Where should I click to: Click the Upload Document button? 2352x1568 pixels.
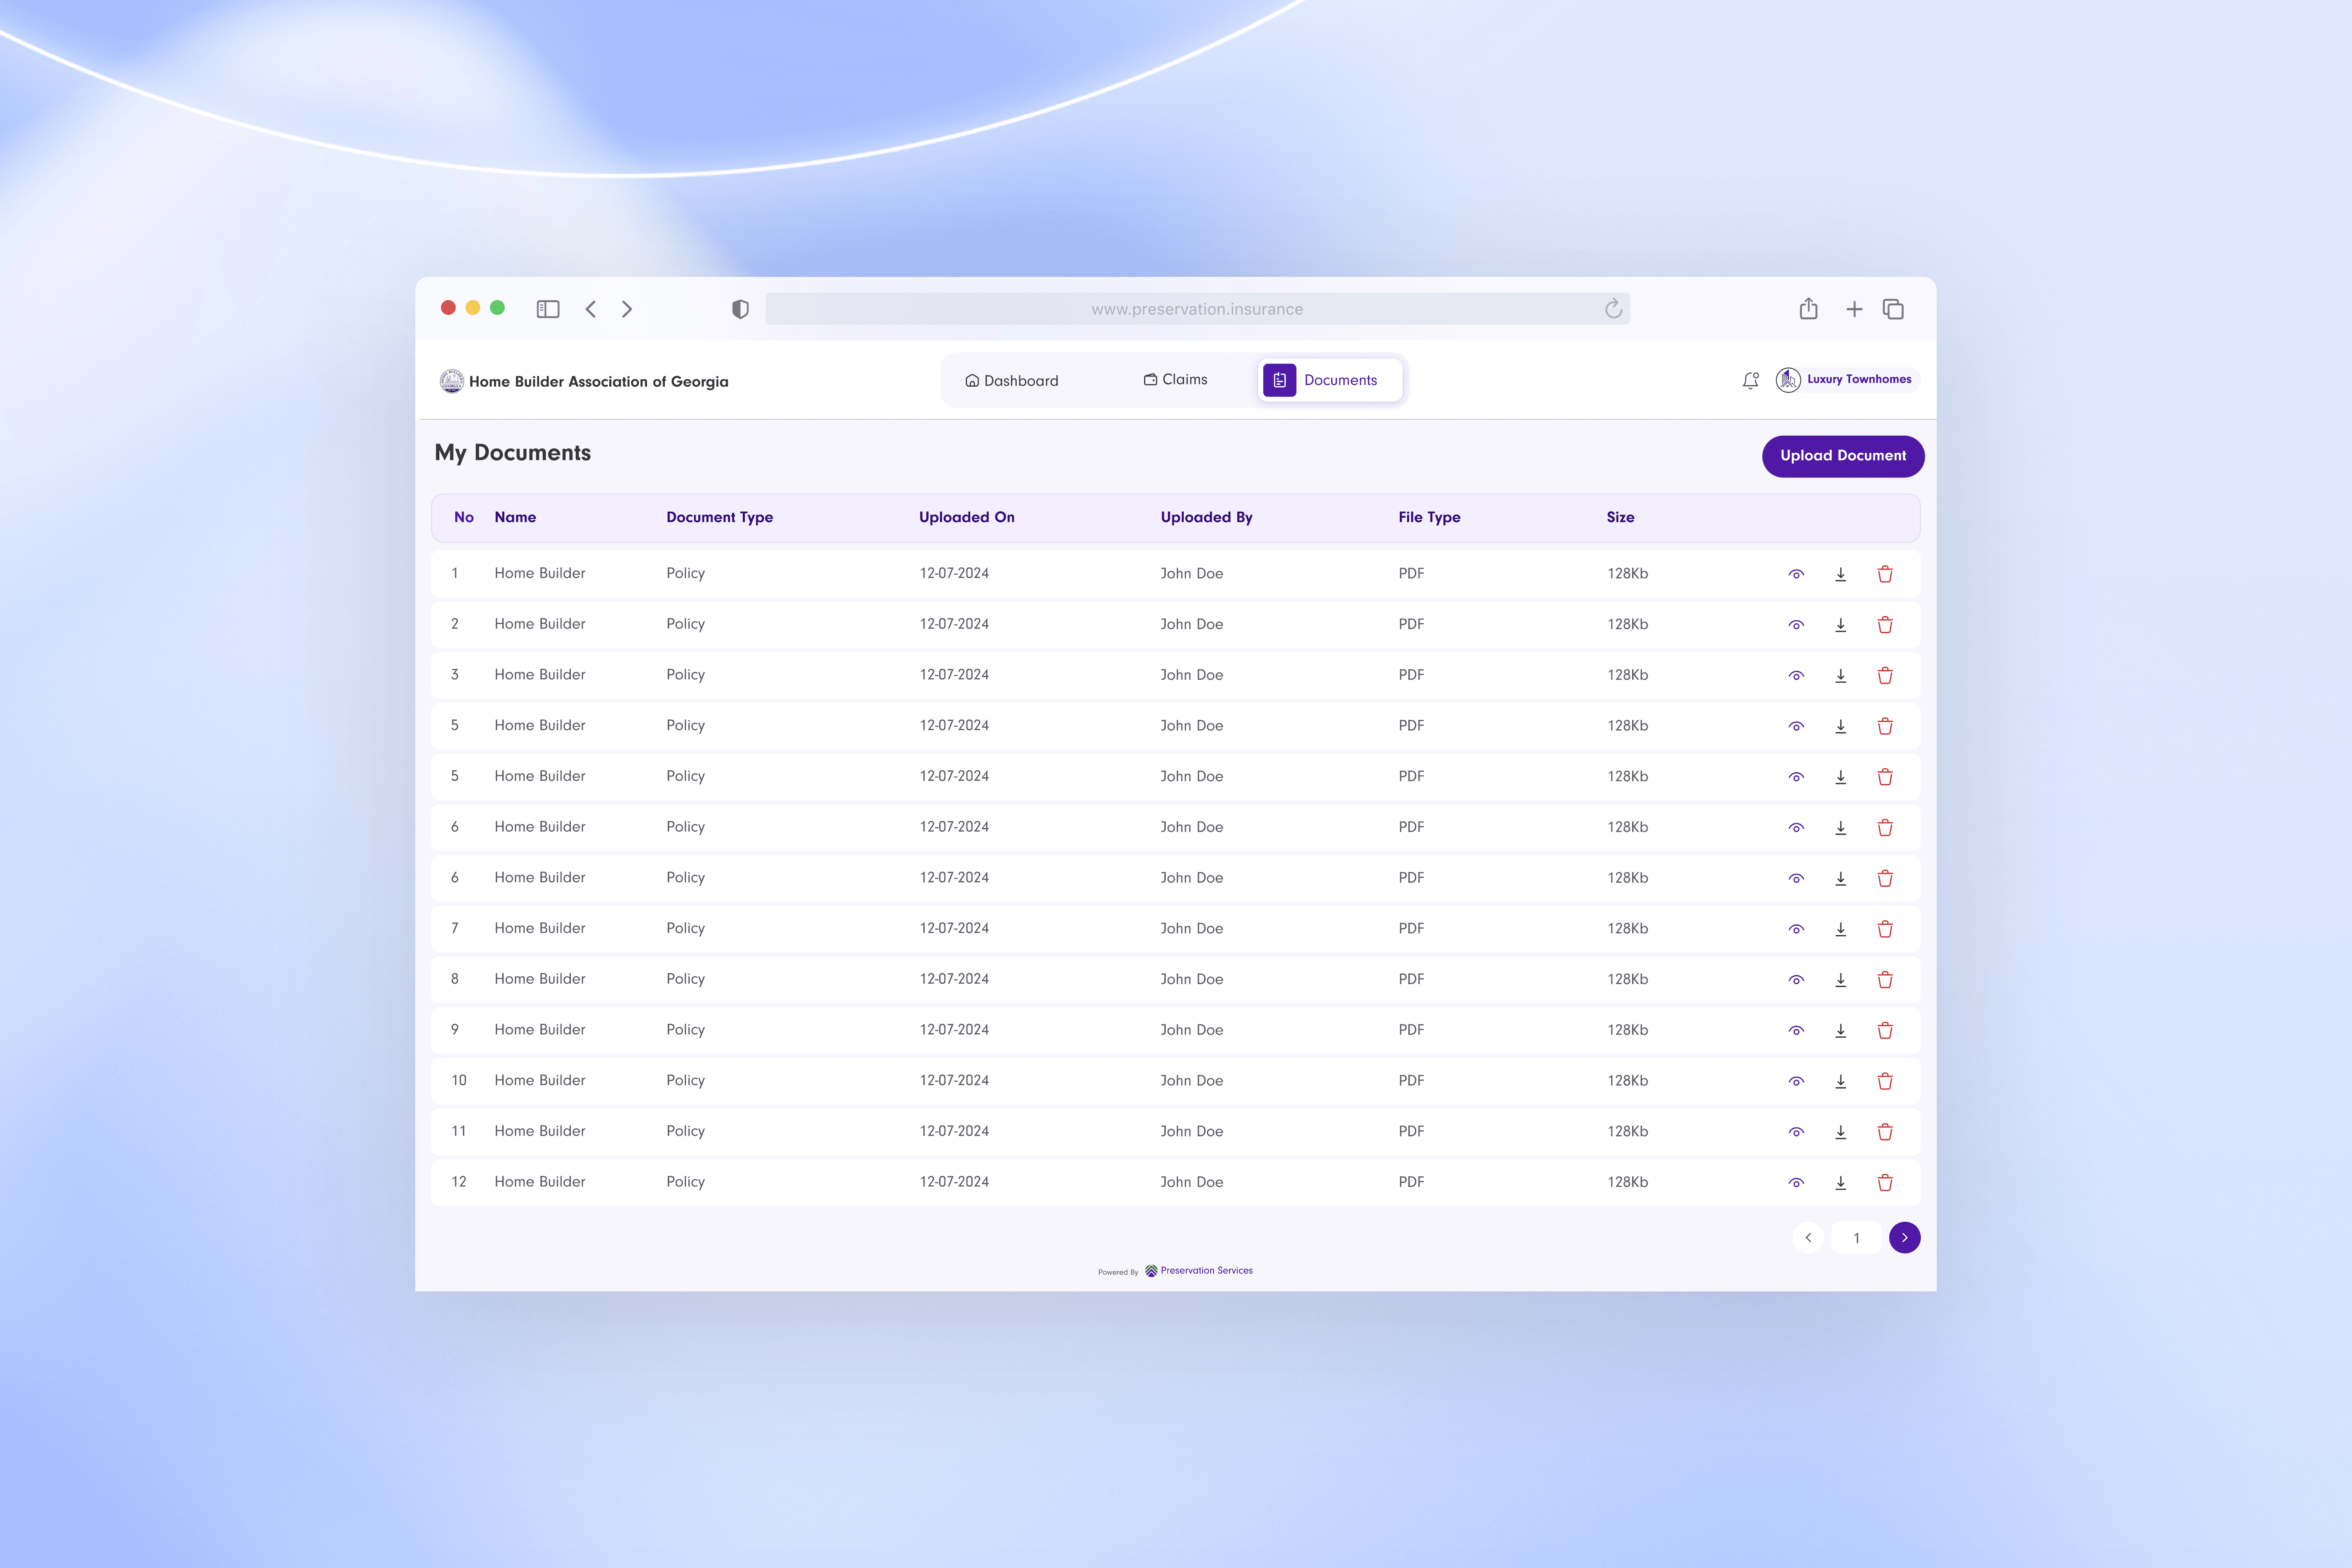click(x=1842, y=456)
